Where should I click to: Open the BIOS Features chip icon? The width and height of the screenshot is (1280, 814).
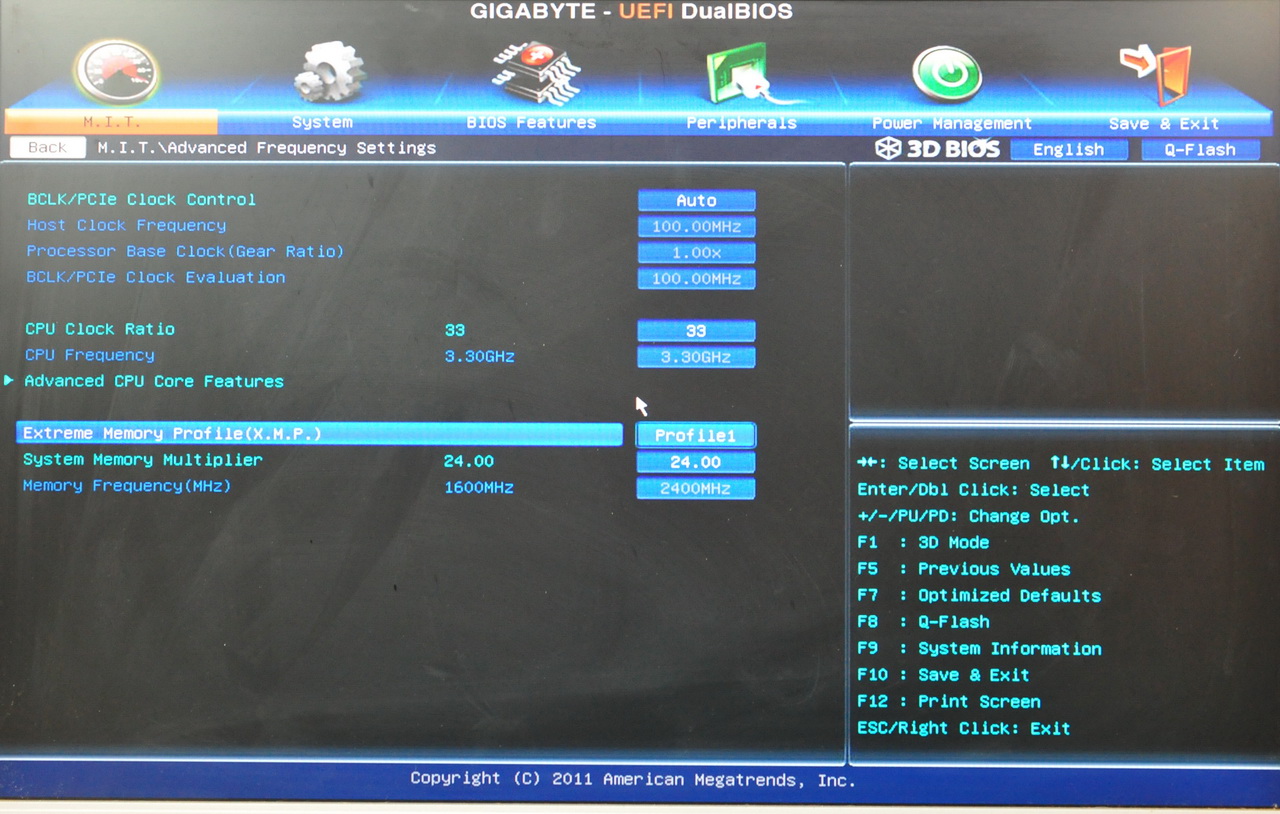coord(536,72)
